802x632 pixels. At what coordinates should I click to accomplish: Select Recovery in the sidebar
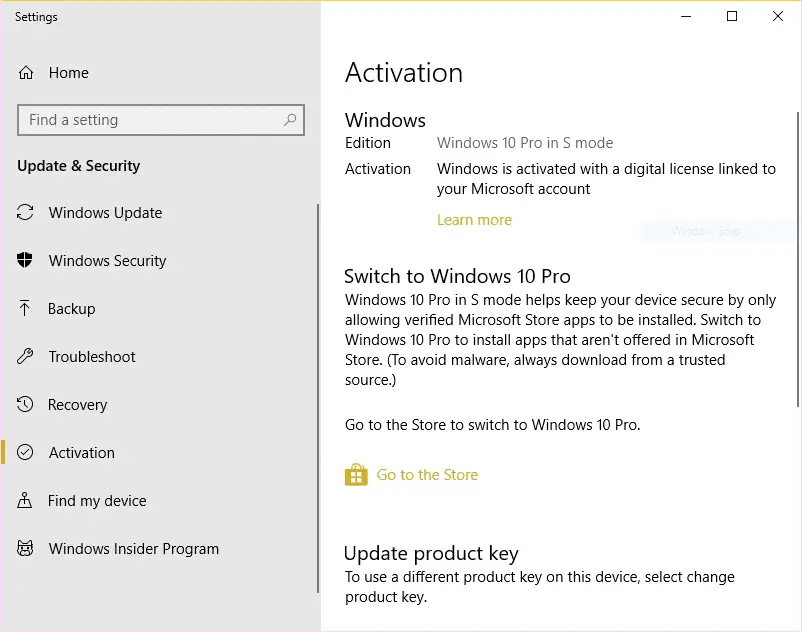click(78, 404)
